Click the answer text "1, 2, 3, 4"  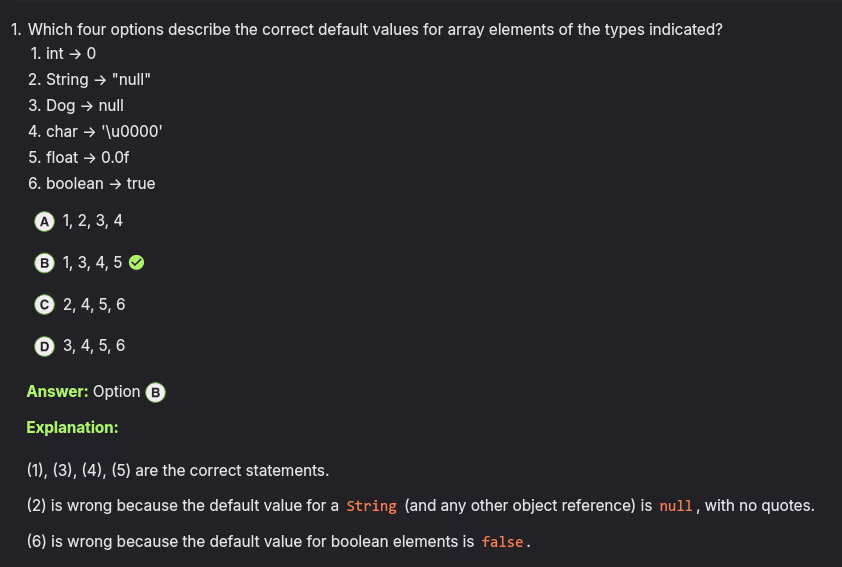click(92, 221)
